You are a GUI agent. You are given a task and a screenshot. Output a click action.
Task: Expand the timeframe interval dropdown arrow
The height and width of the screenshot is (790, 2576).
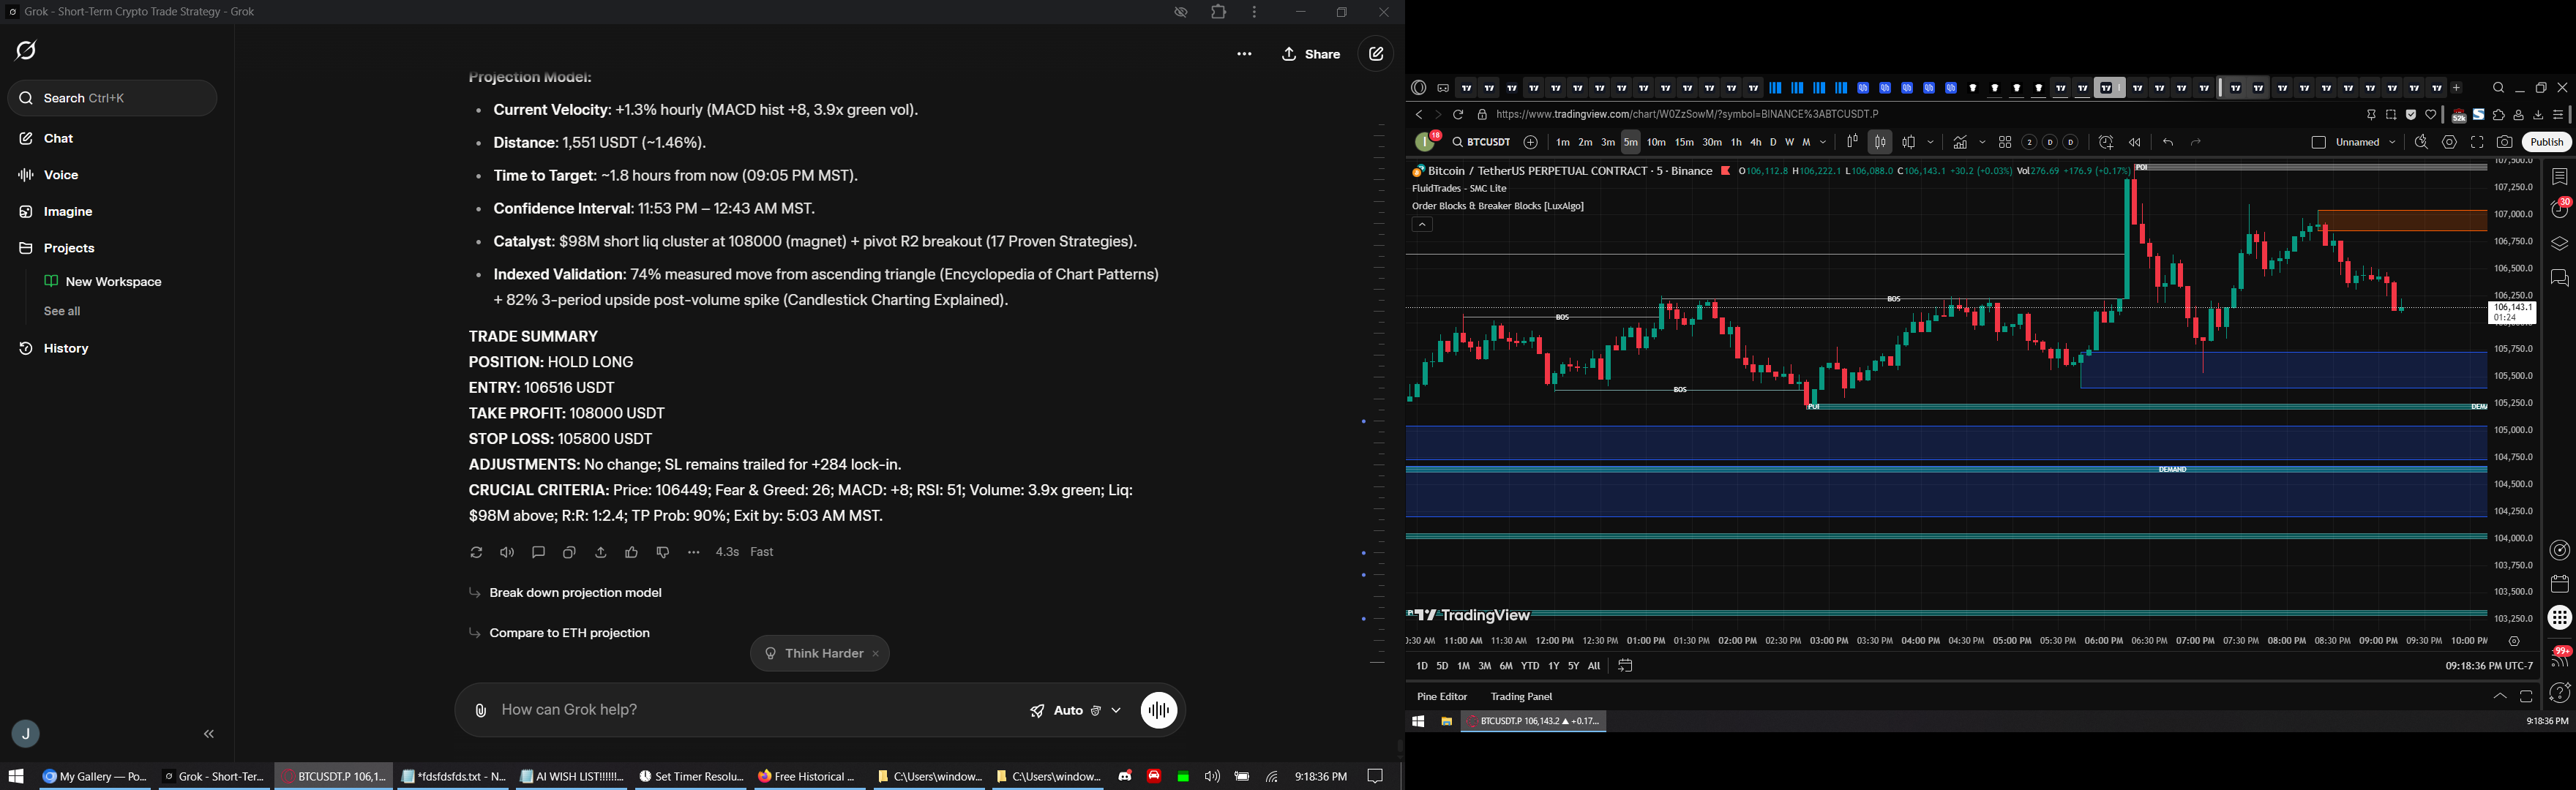click(1824, 143)
